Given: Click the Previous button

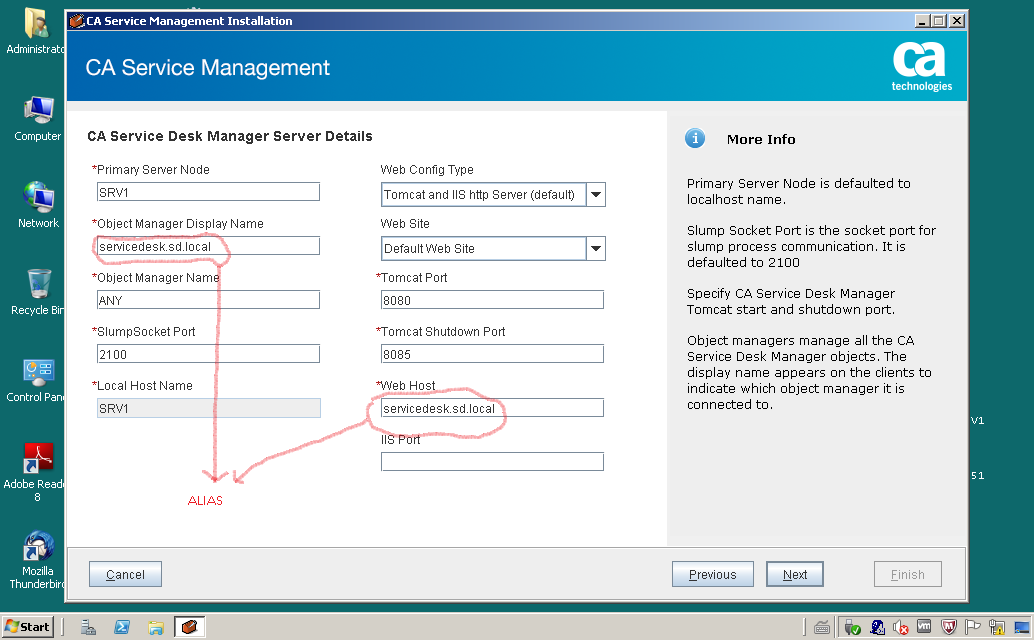Looking at the screenshot, I should (x=712, y=575).
